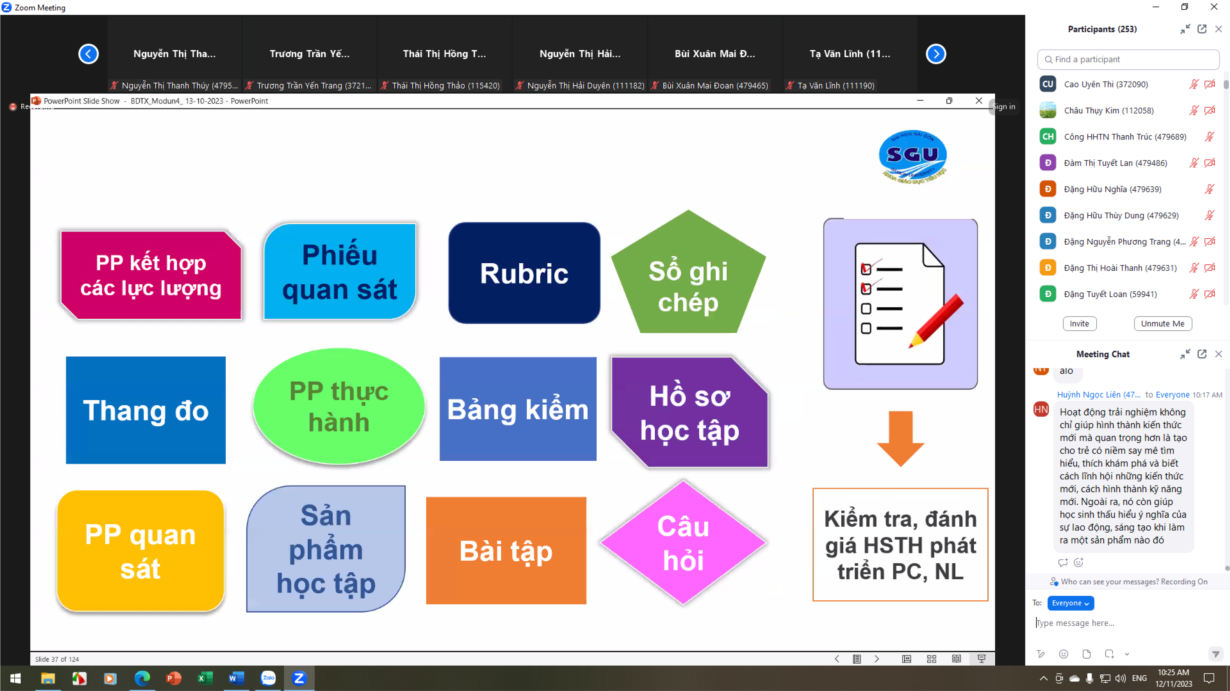Expand more chat options chevron

point(1127,654)
